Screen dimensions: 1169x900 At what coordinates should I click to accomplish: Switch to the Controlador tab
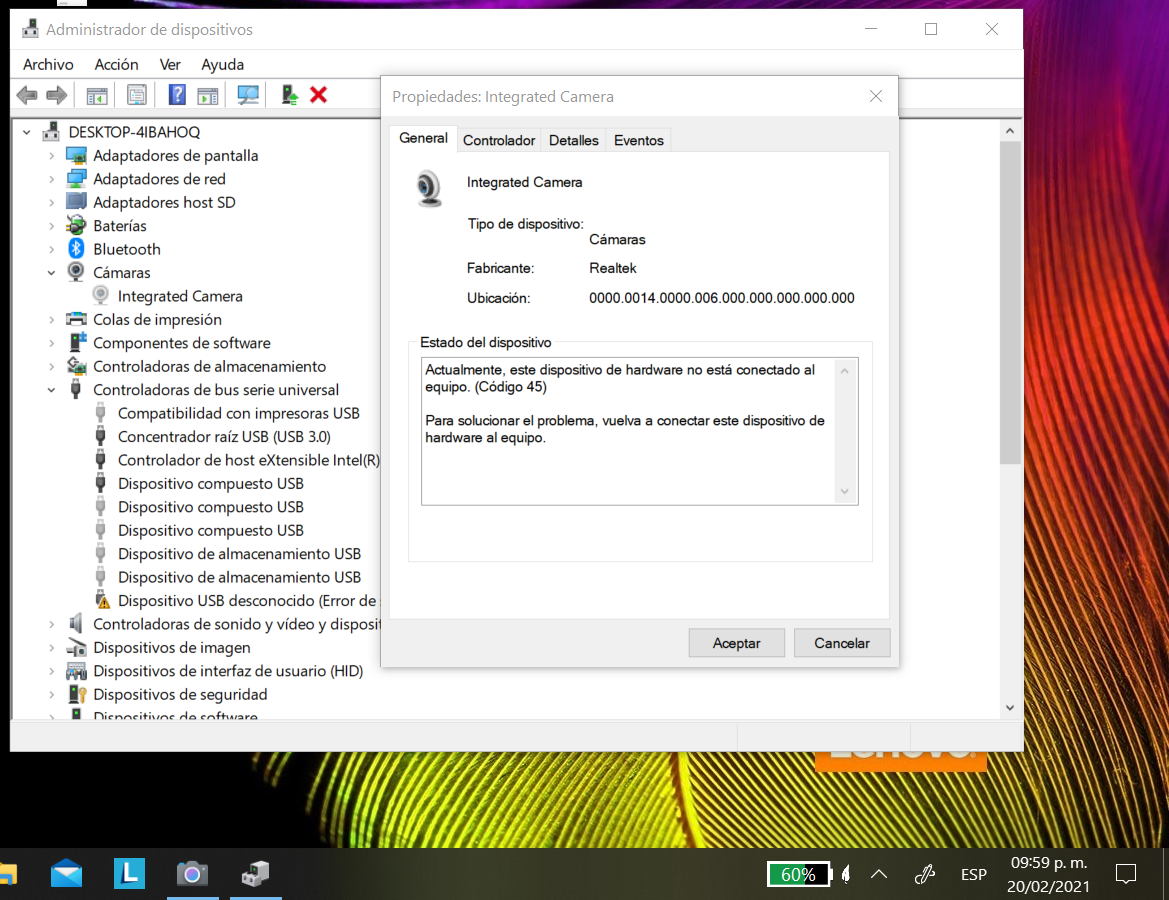click(499, 140)
